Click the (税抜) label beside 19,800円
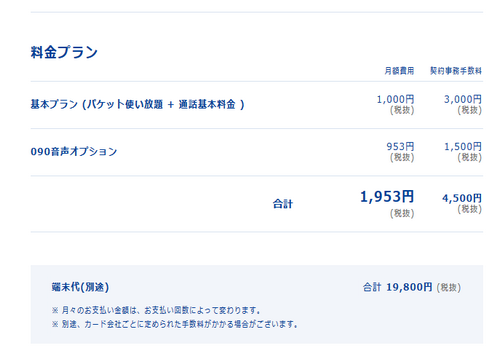Image resolution: width=500 pixels, height=362 pixels. pyautogui.click(x=449, y=287)
